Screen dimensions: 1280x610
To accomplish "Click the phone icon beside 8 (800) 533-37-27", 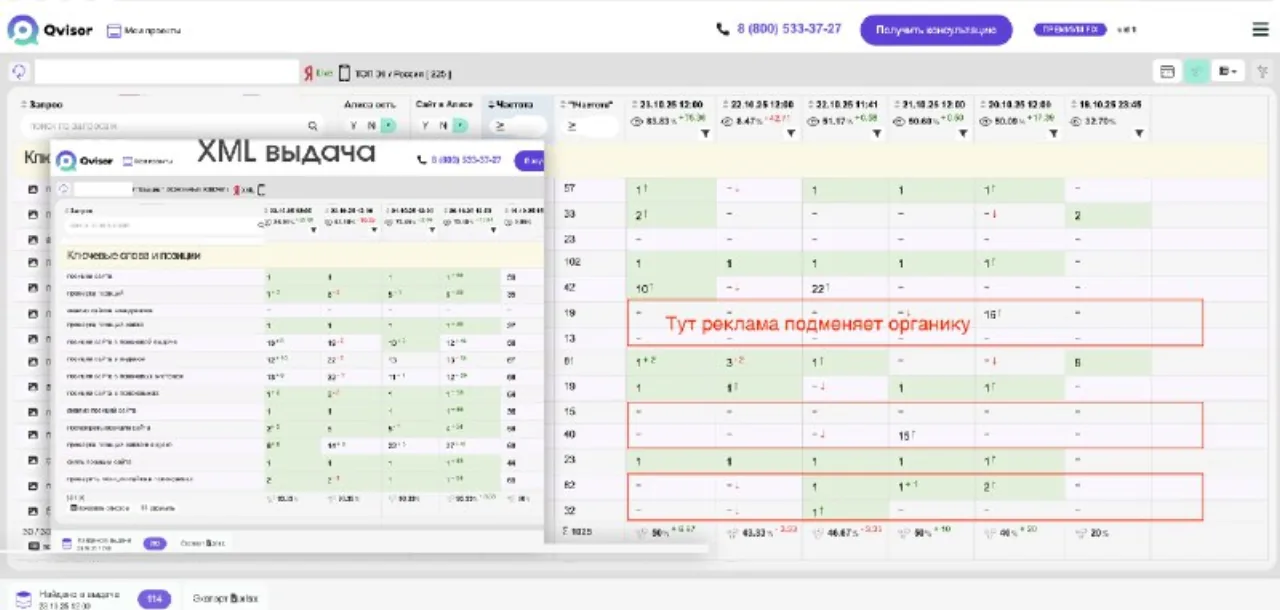I will pos(723,30).
